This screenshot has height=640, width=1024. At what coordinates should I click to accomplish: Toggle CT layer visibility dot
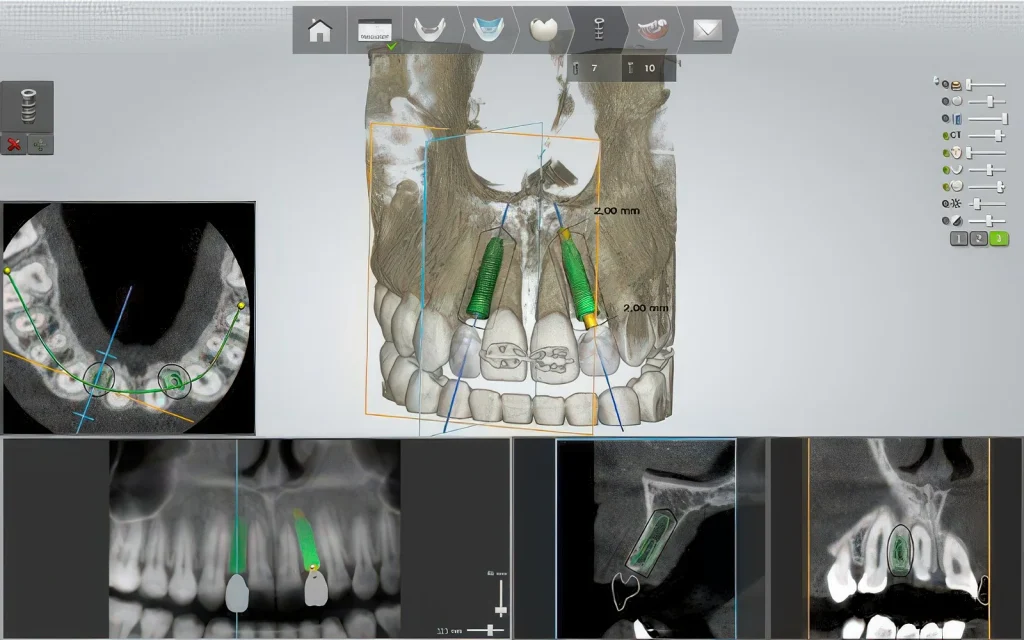(946, 135)
